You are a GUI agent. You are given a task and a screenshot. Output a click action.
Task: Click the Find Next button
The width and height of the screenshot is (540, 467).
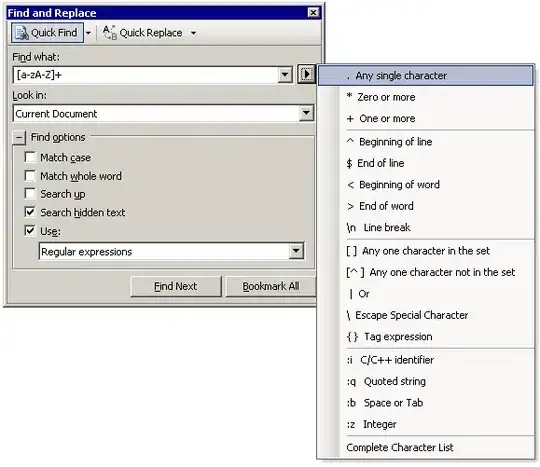coord(176,286)
